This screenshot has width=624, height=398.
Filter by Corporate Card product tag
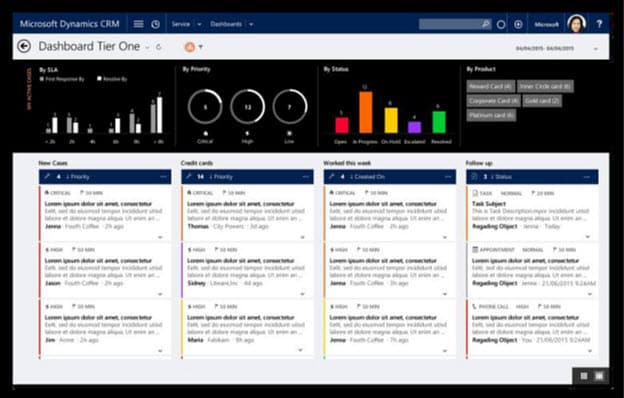(x=493, y=101)
